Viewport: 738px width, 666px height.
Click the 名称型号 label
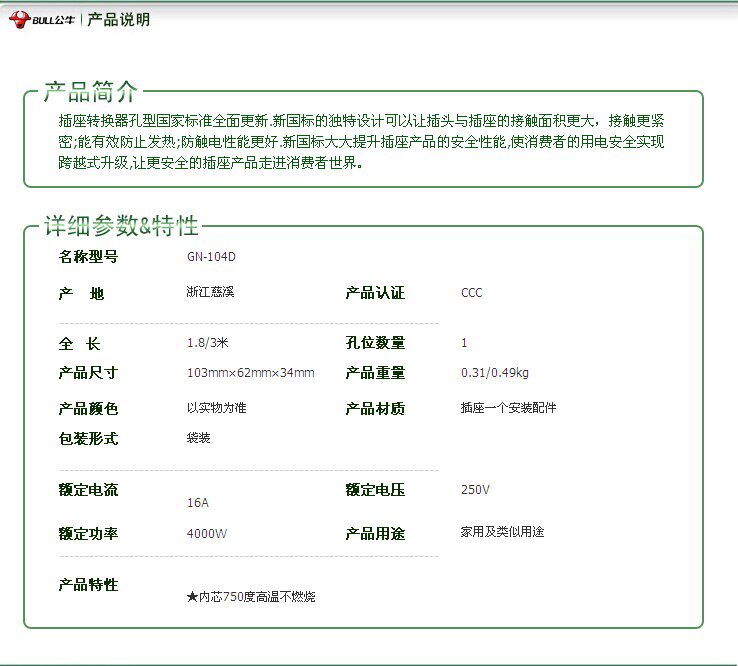click(x=88, y=257)
